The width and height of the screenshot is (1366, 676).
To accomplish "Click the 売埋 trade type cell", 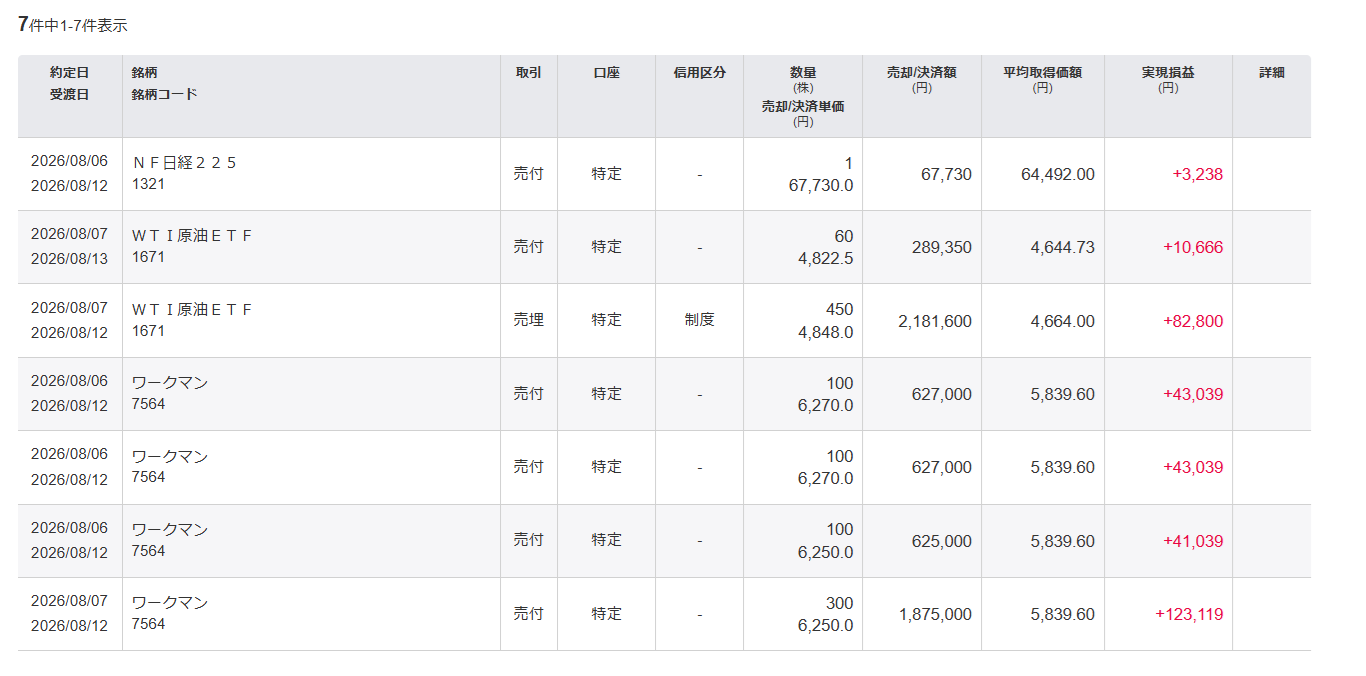I will [x=529, y=320].
